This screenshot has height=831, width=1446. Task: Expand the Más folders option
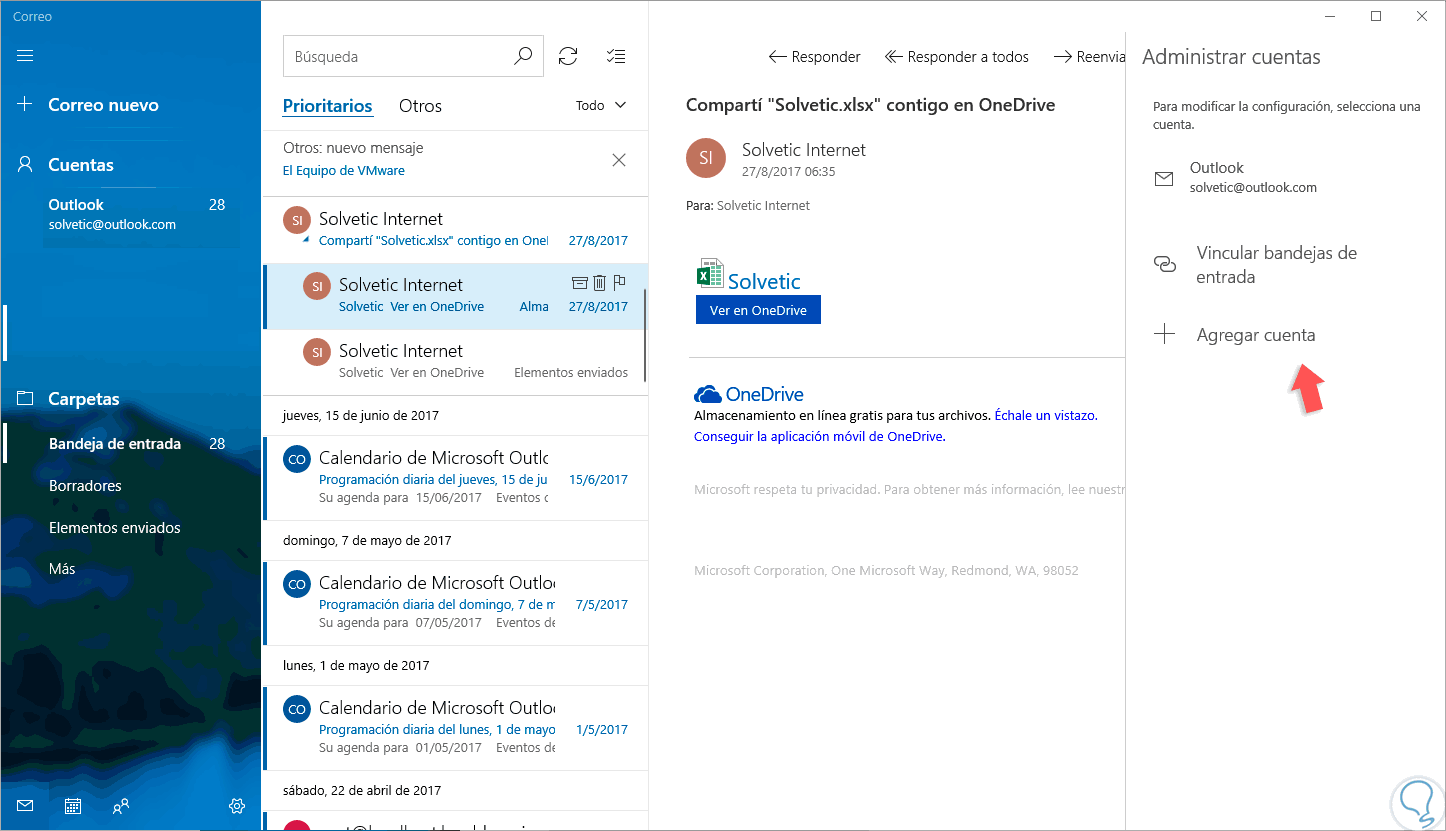click(x=62, y=569)
